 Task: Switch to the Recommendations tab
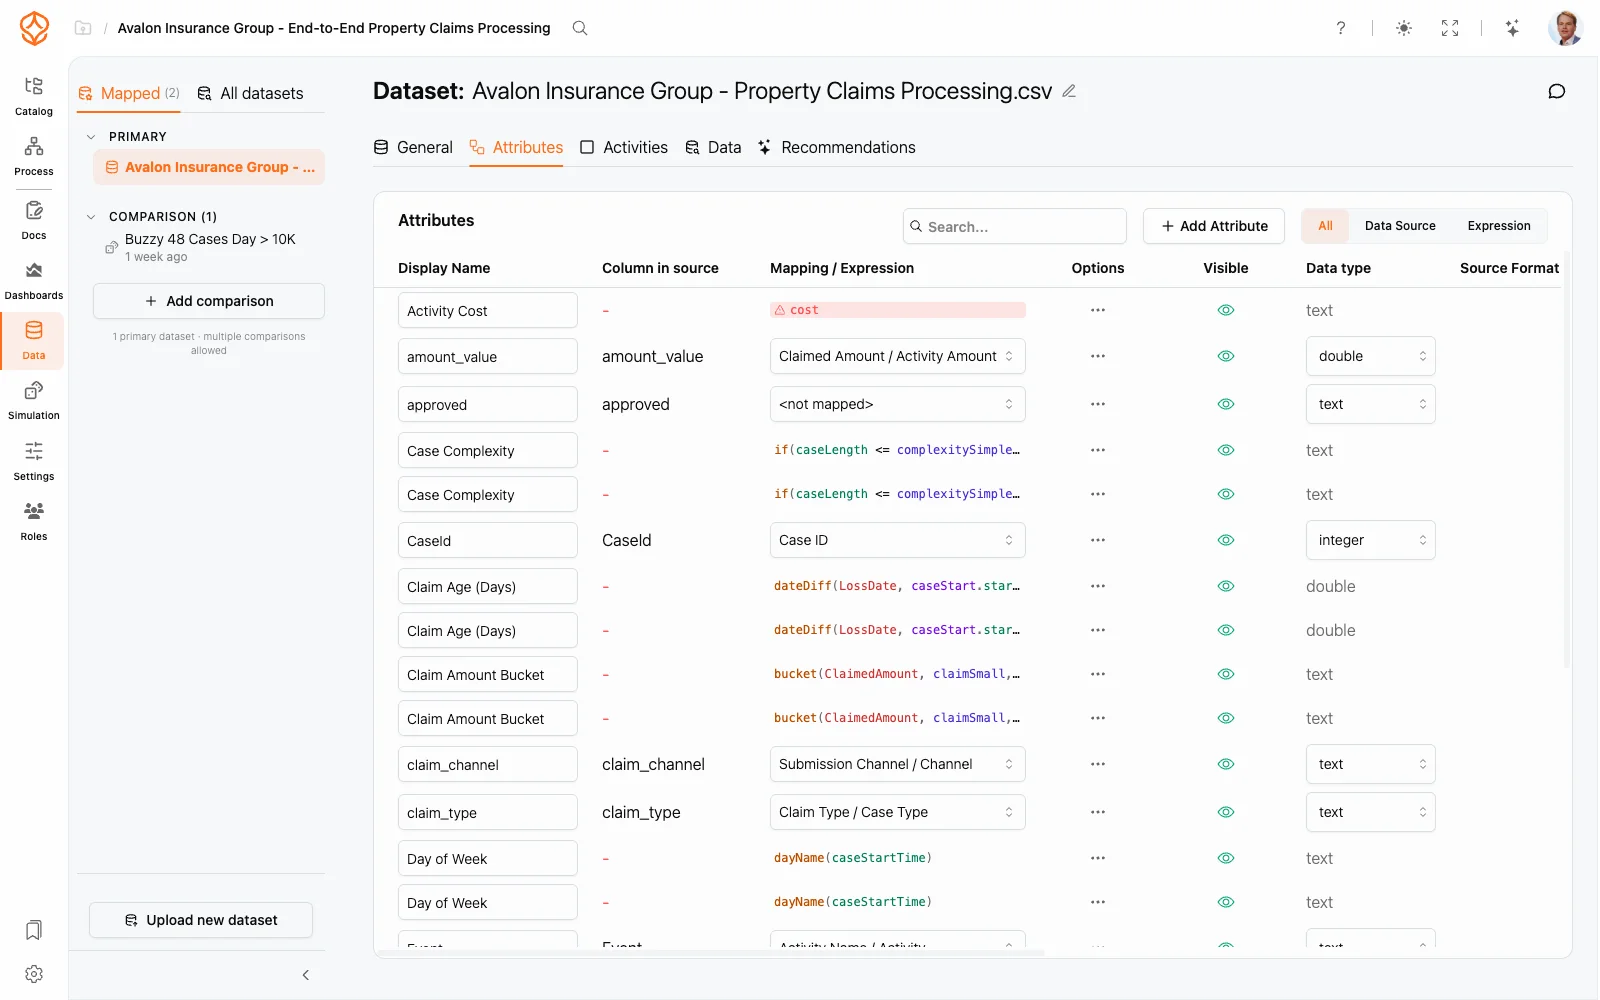coord(836,147)
